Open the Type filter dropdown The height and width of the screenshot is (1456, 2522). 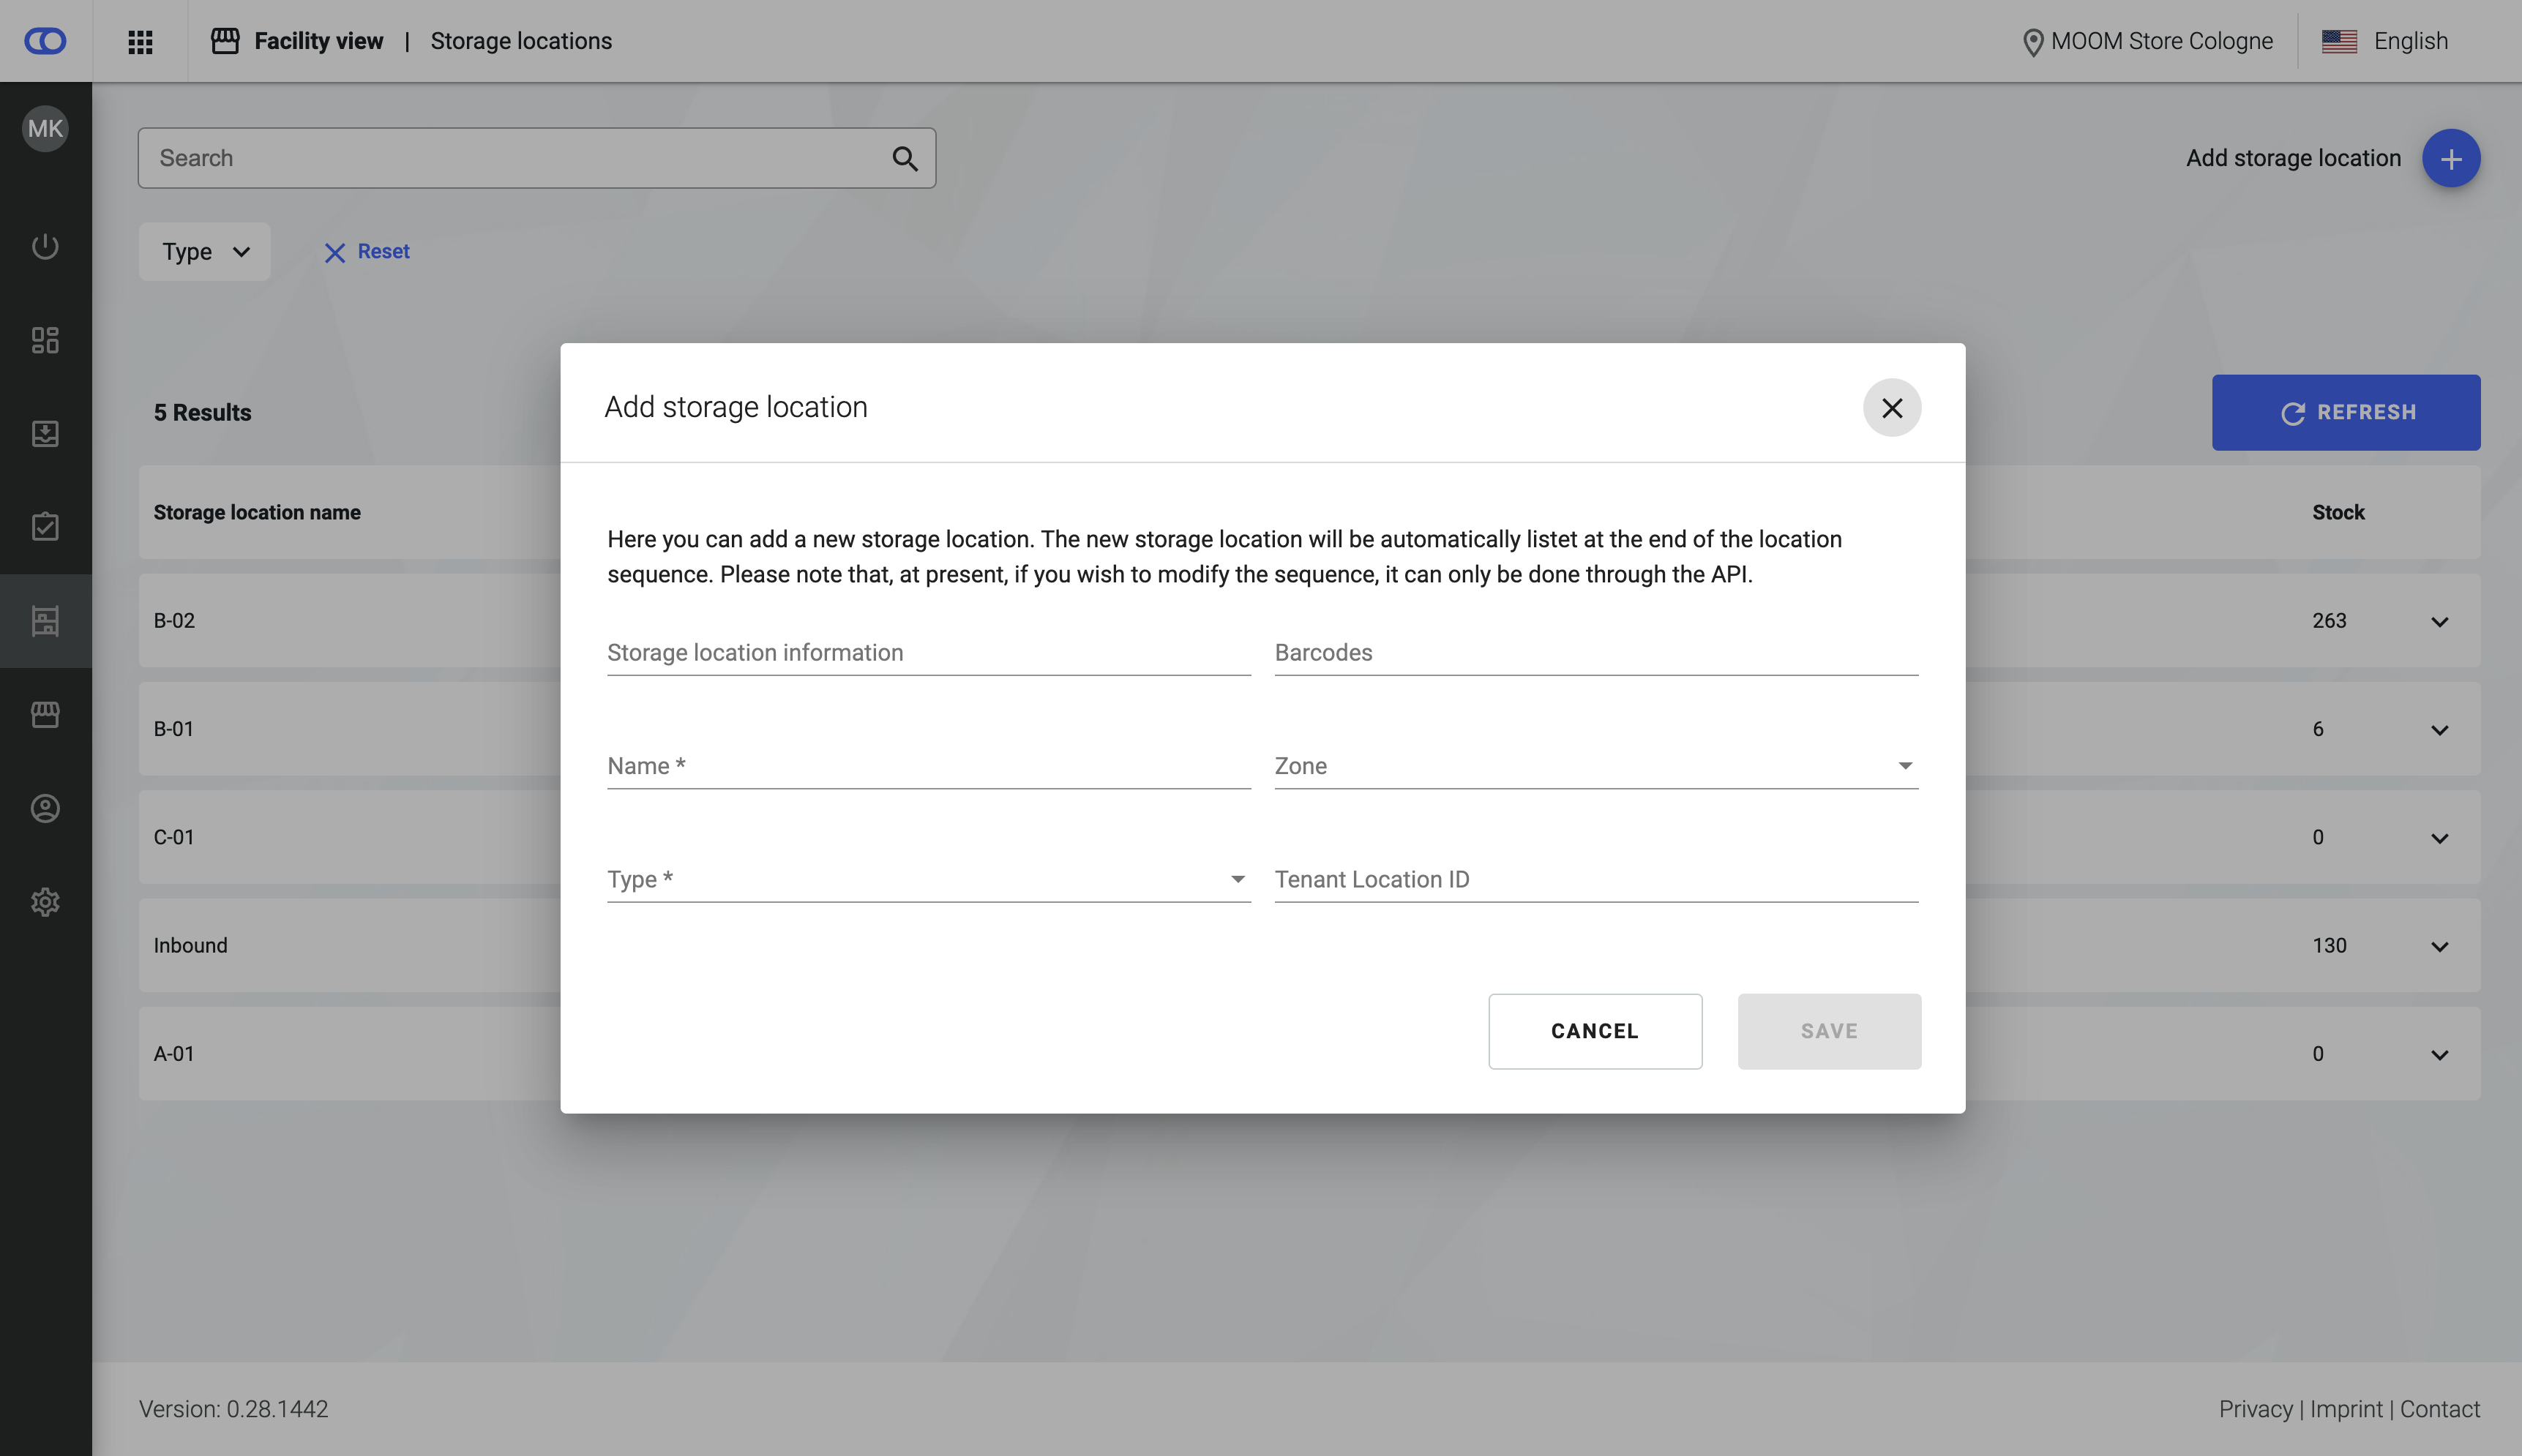[x=204, y=252]
